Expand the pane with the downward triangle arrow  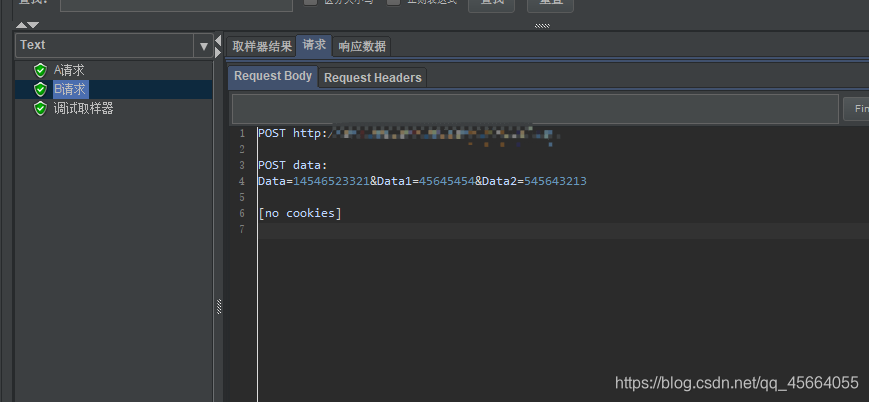(33, 25)
